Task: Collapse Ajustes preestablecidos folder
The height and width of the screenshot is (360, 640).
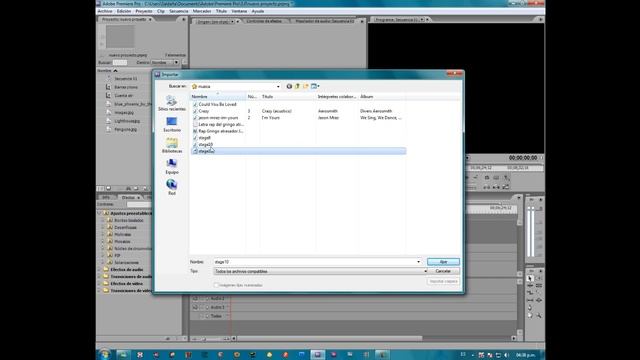Action: point(100,213)
